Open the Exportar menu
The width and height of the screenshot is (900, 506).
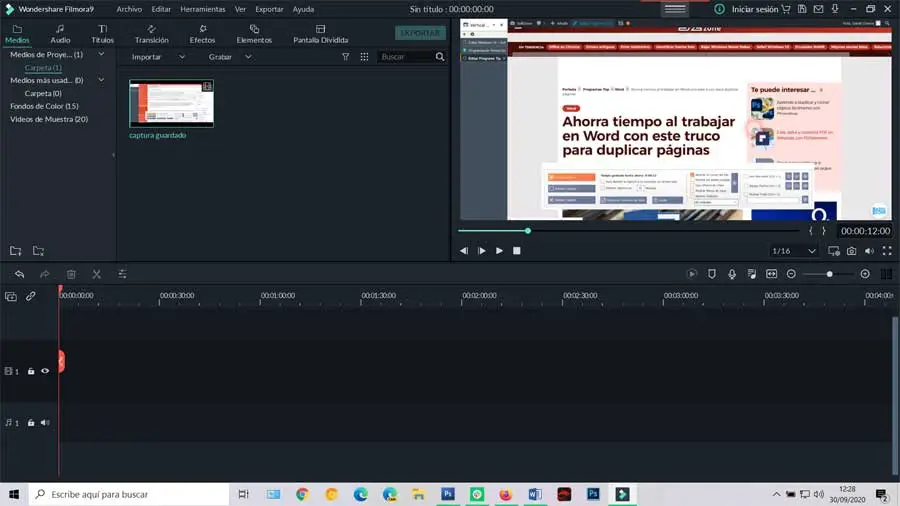(269, 9)
